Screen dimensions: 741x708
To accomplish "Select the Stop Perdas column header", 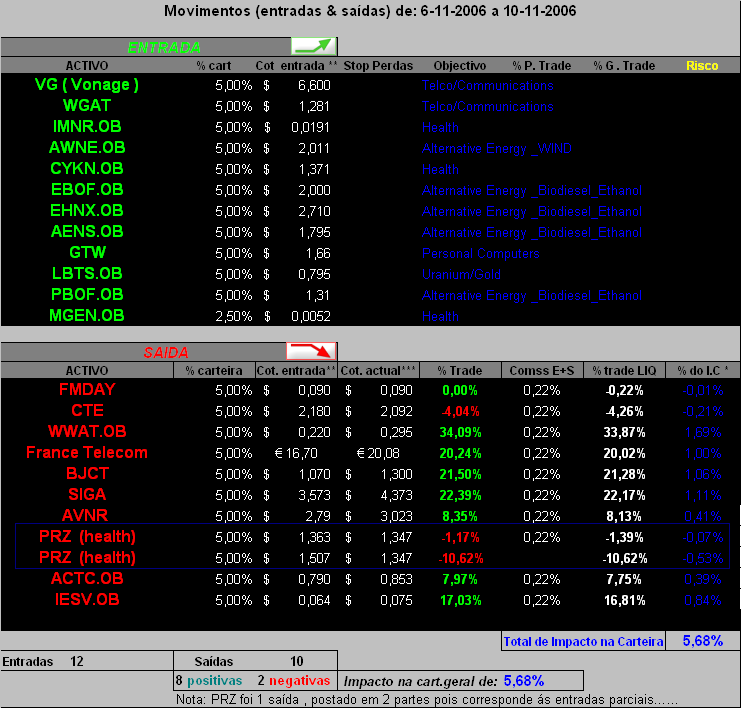I will tap(378, 66).
